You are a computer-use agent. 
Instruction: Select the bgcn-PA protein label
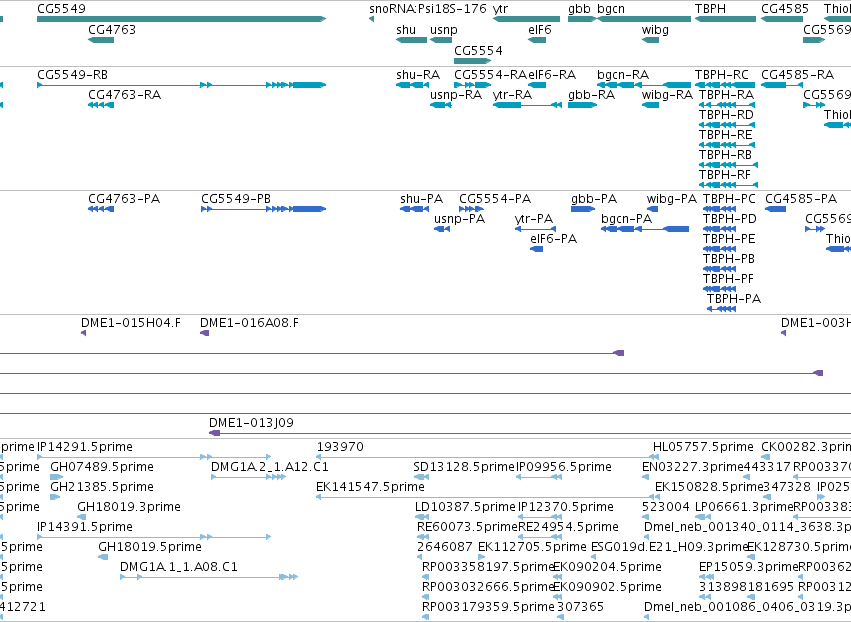[626, 219]
